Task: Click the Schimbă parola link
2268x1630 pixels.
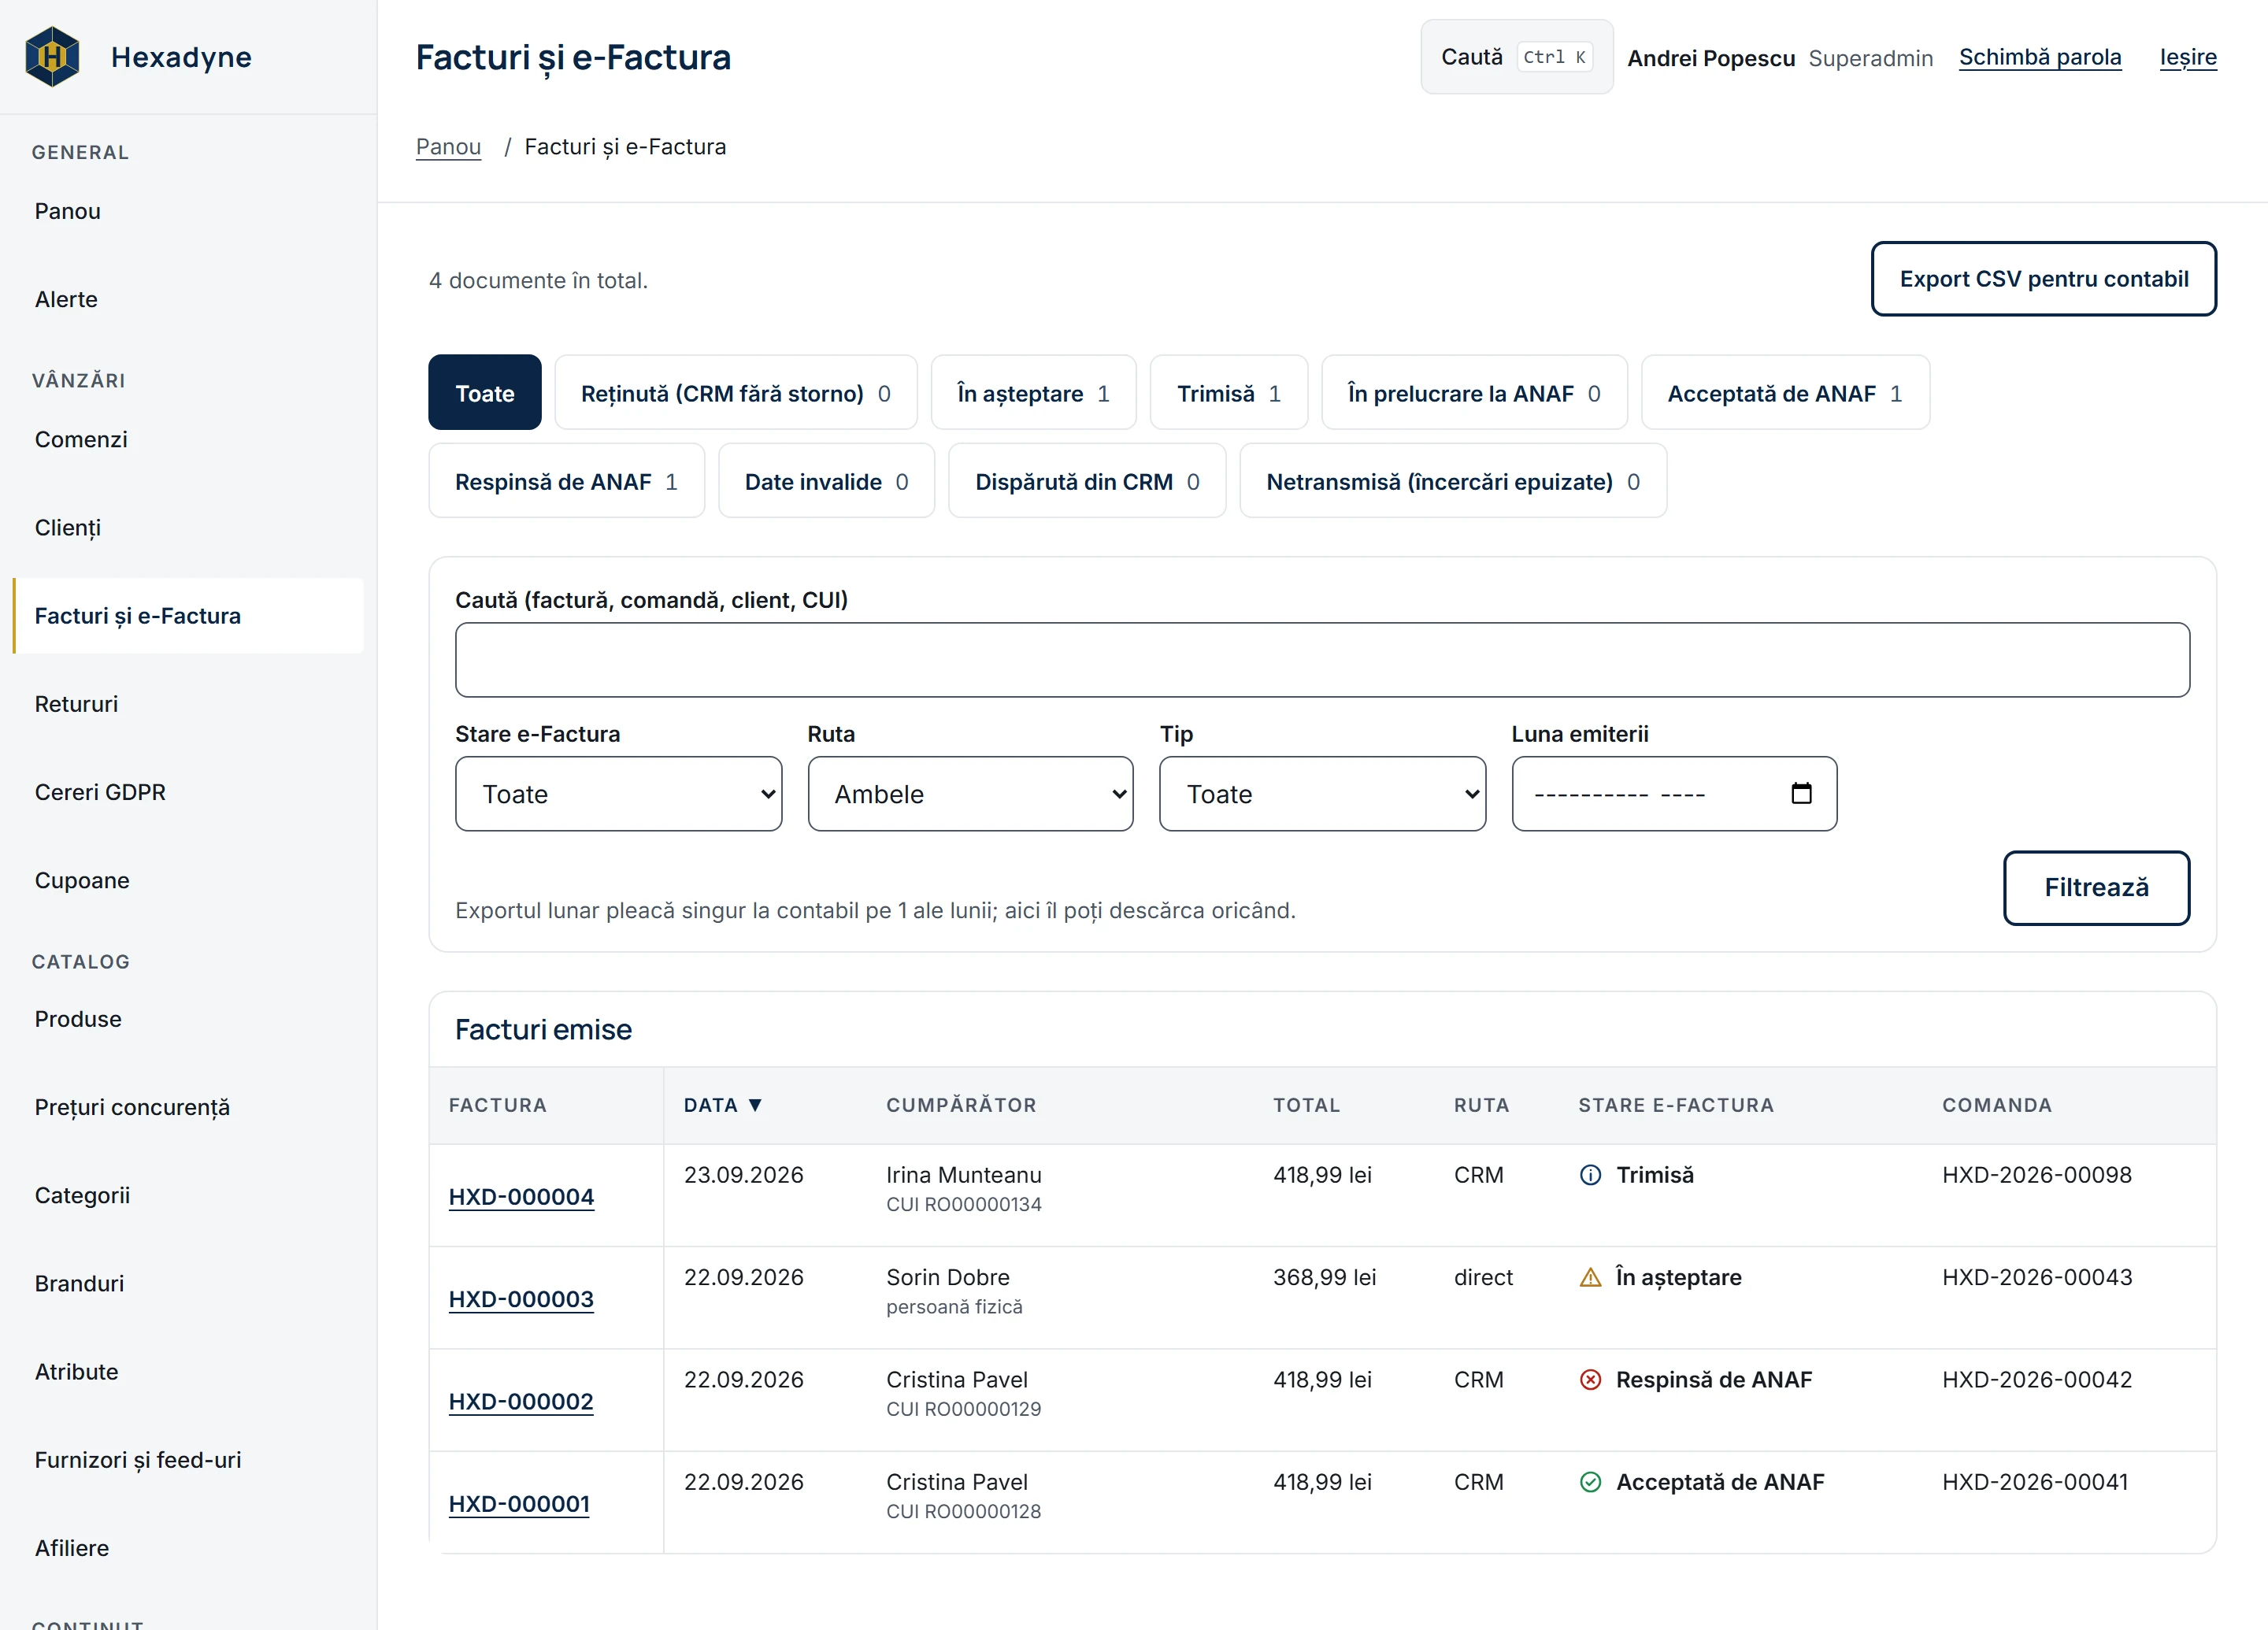Action: tap(2039, 57)
